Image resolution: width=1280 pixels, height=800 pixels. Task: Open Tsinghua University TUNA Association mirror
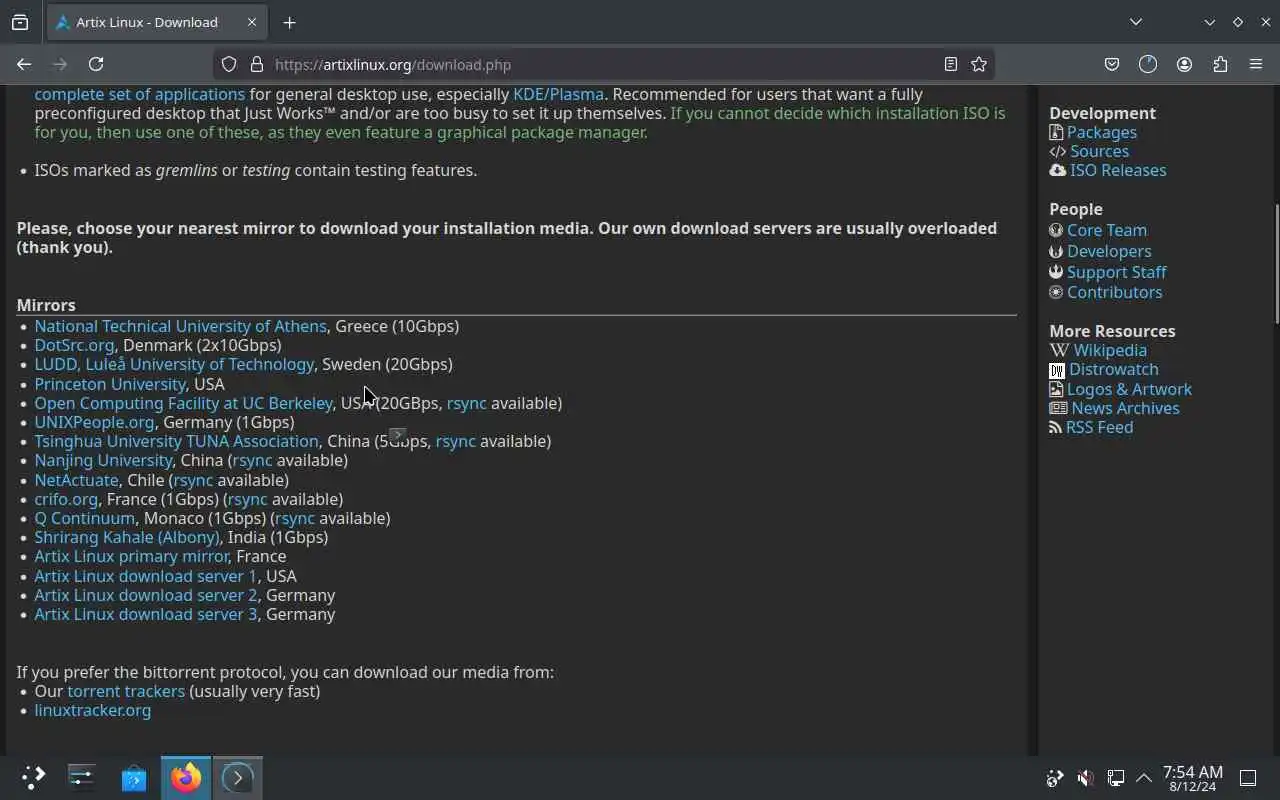[176, 441]
